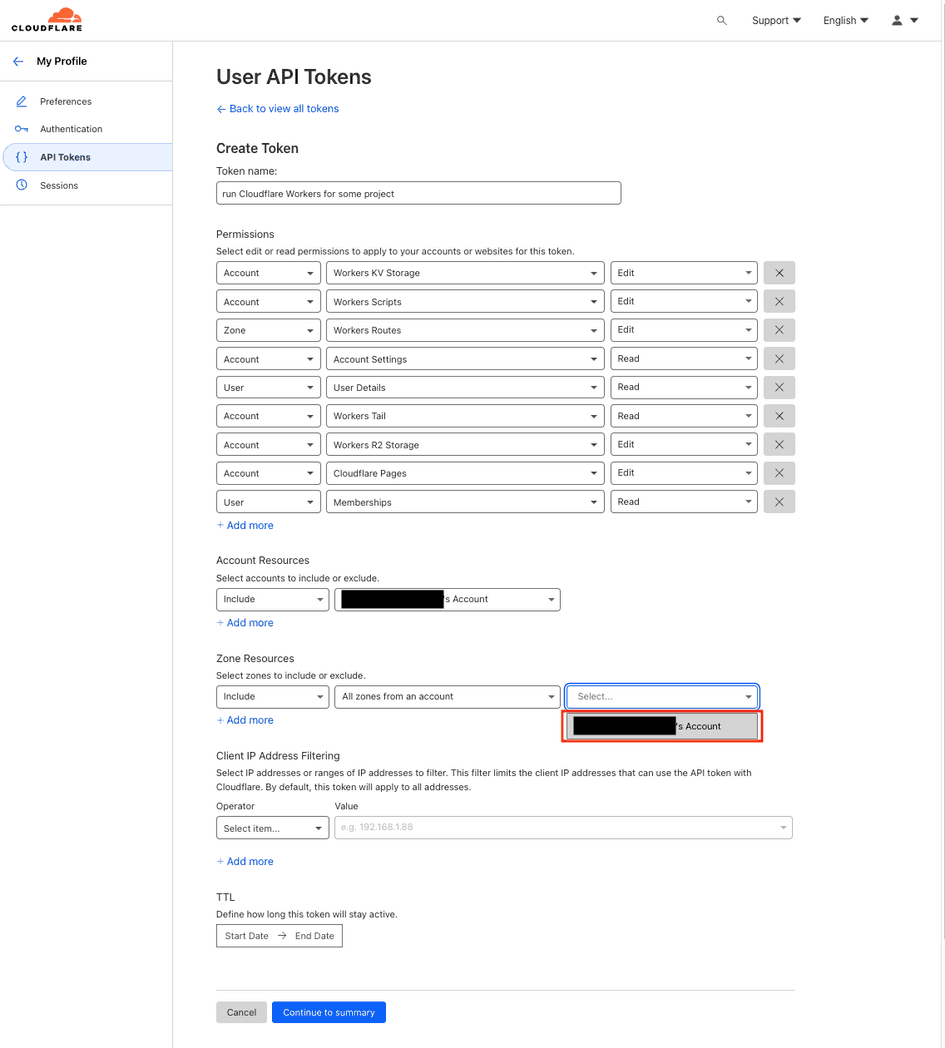Open the Support menu
Viewport: 945px width, 1048px height.
point(776,21)
